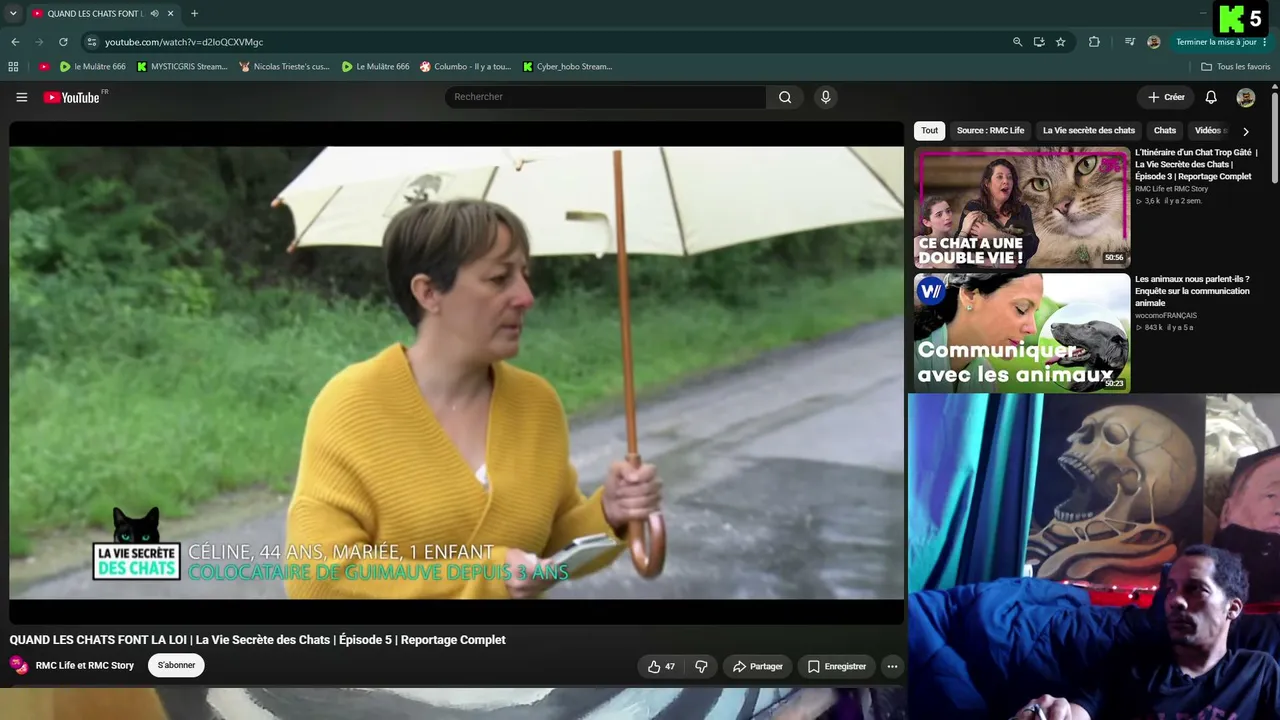Click the search magnifier button on YouTube
This screenshot has height=720, width=1280.
[x=785, y=97]
